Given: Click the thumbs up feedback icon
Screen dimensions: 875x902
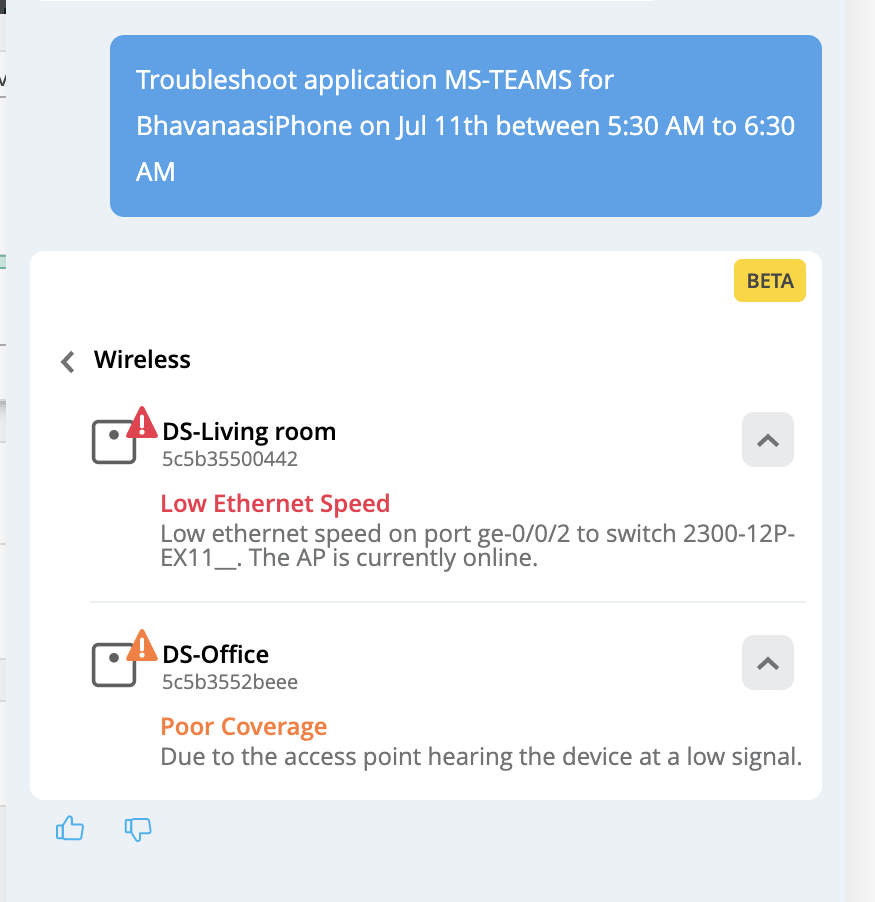Looking at the screenshot, I should coord(70,828).
